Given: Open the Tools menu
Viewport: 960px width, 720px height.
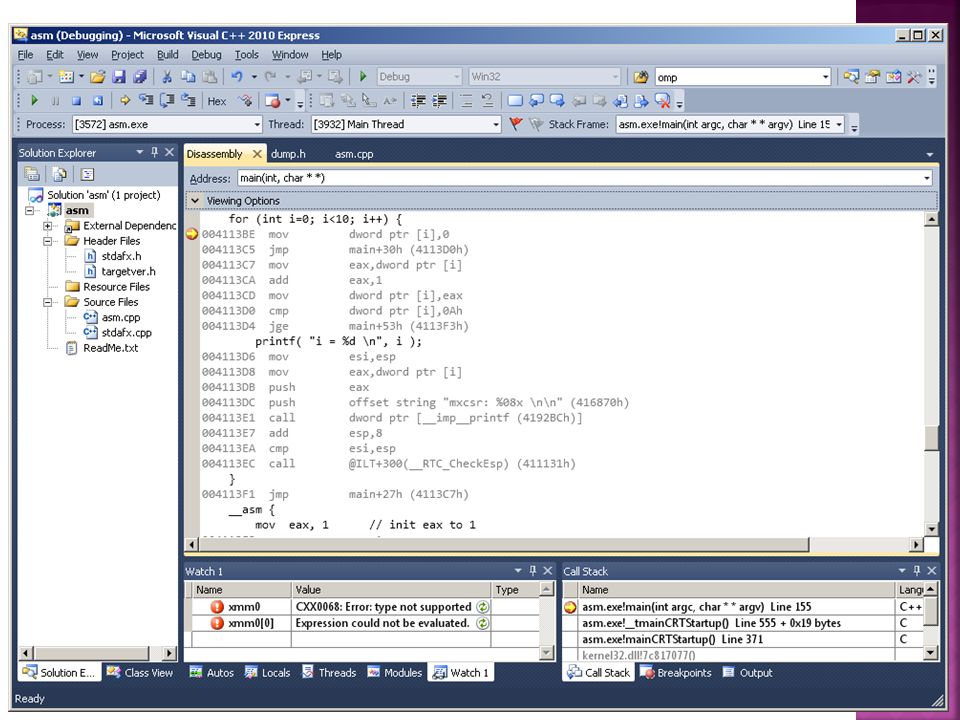Looking at the screenshot, I should [x=247, y=54].
